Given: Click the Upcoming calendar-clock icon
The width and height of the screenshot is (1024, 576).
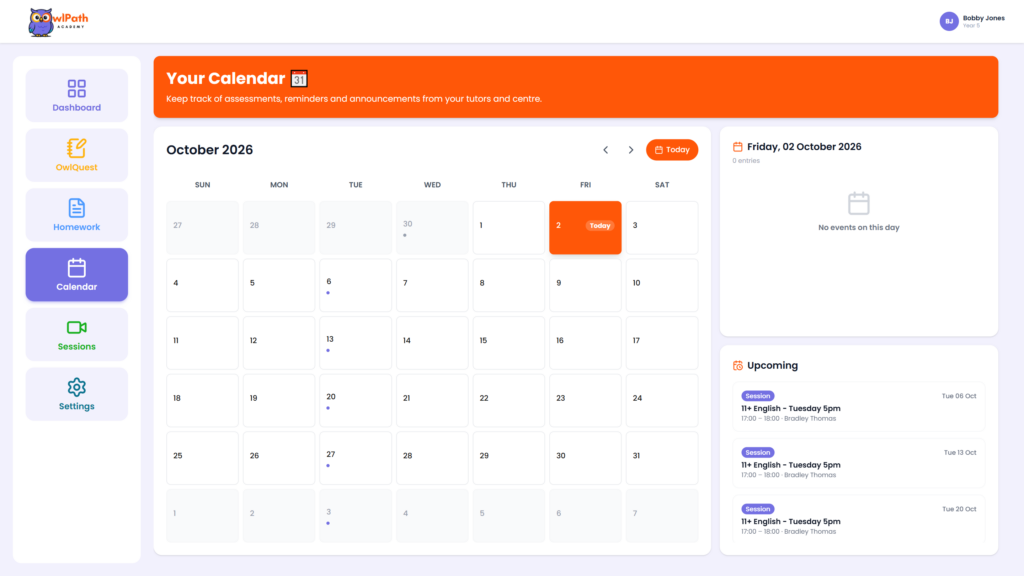Looking at the screenshot, I should coord(738,366).
